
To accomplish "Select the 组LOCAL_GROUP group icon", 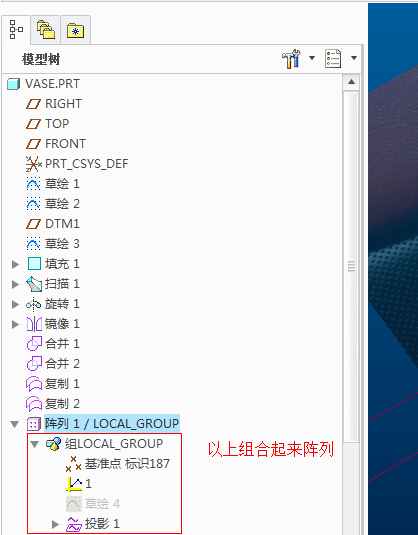I will [54, 444].
